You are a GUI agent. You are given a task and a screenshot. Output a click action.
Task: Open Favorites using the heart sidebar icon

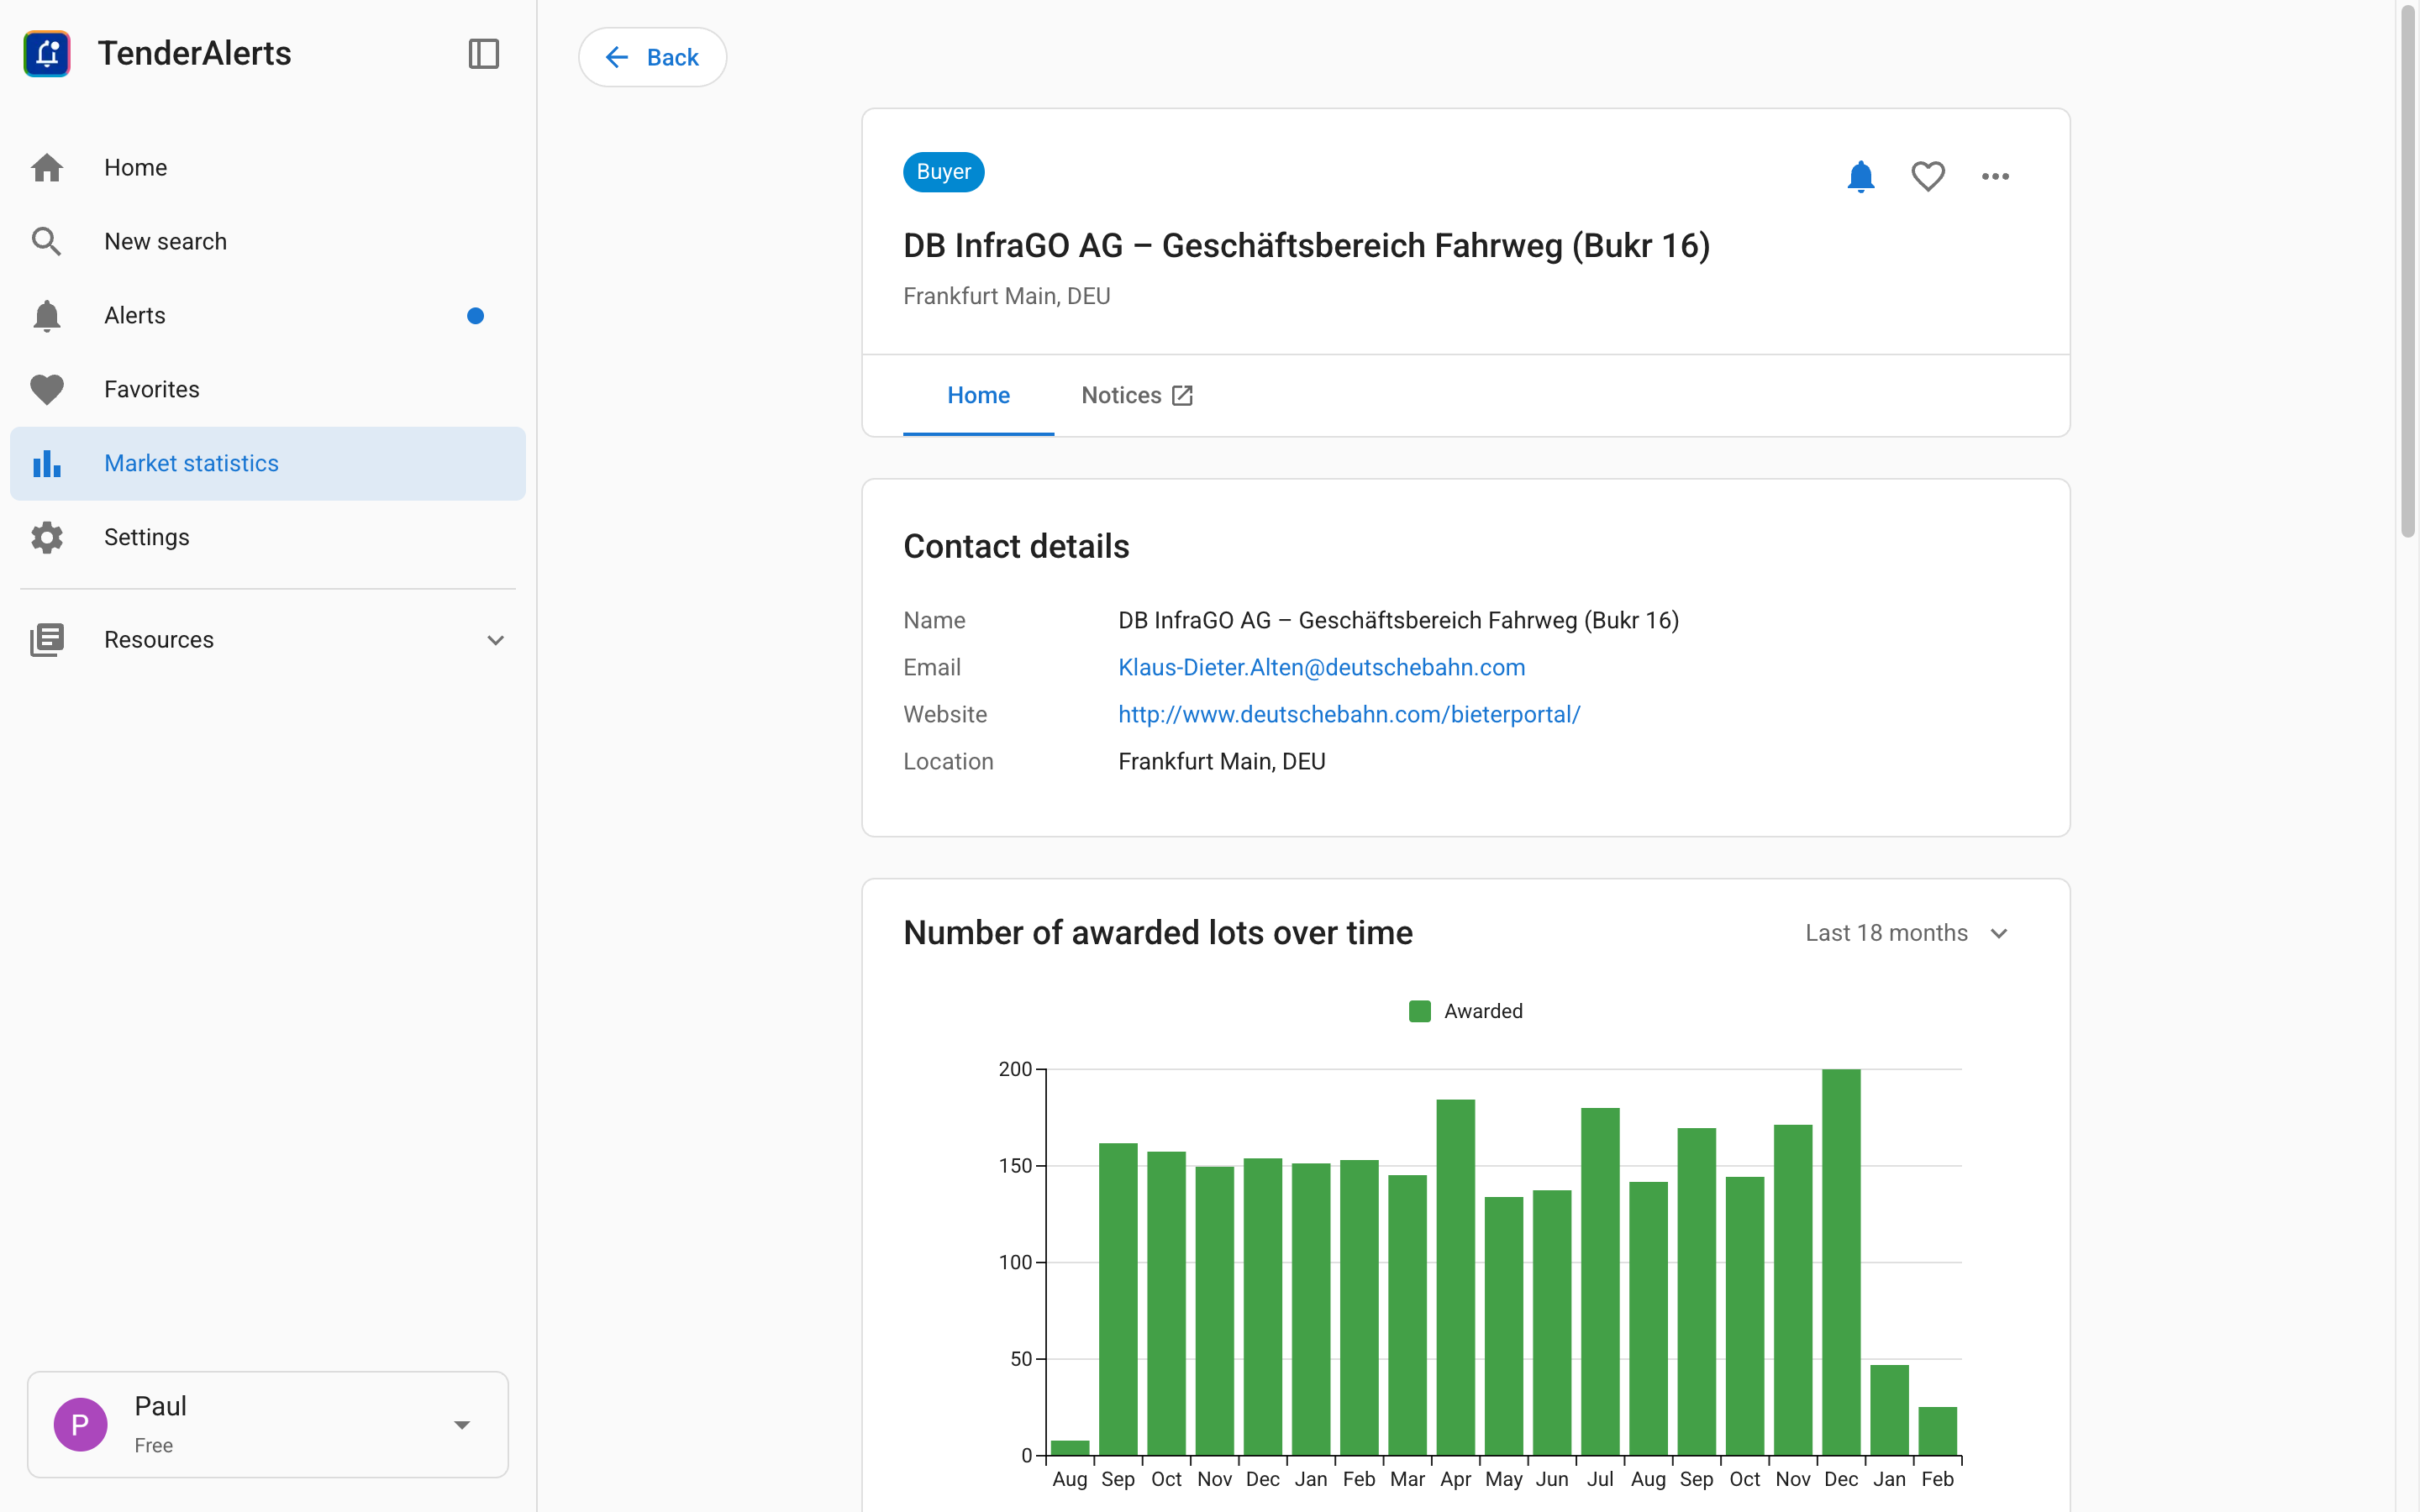click(47, 389)
